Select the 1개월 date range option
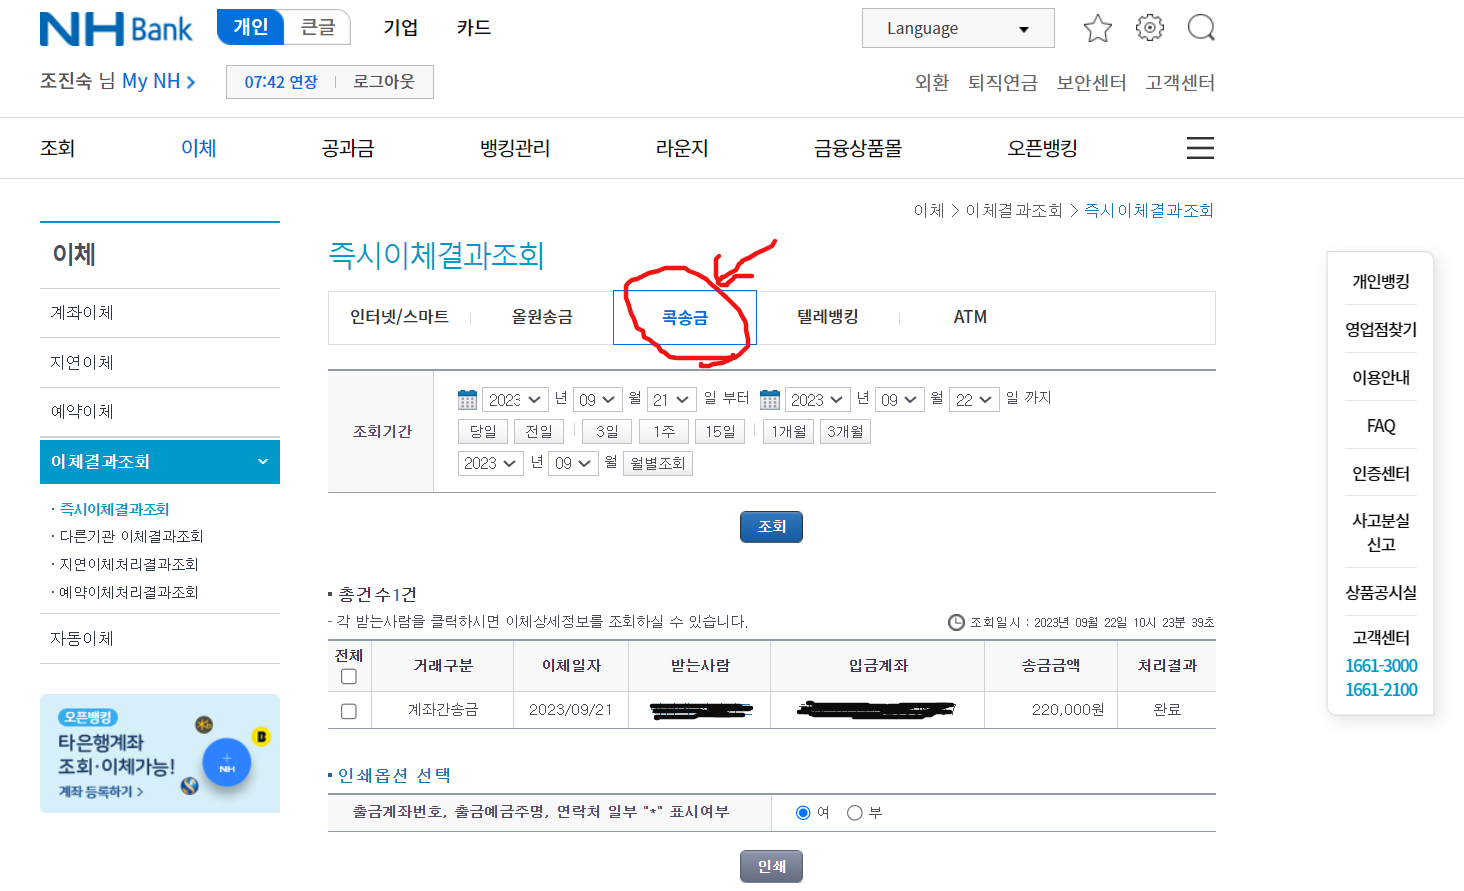Screen dimensions: 1464x891 [x=788, y=431]
